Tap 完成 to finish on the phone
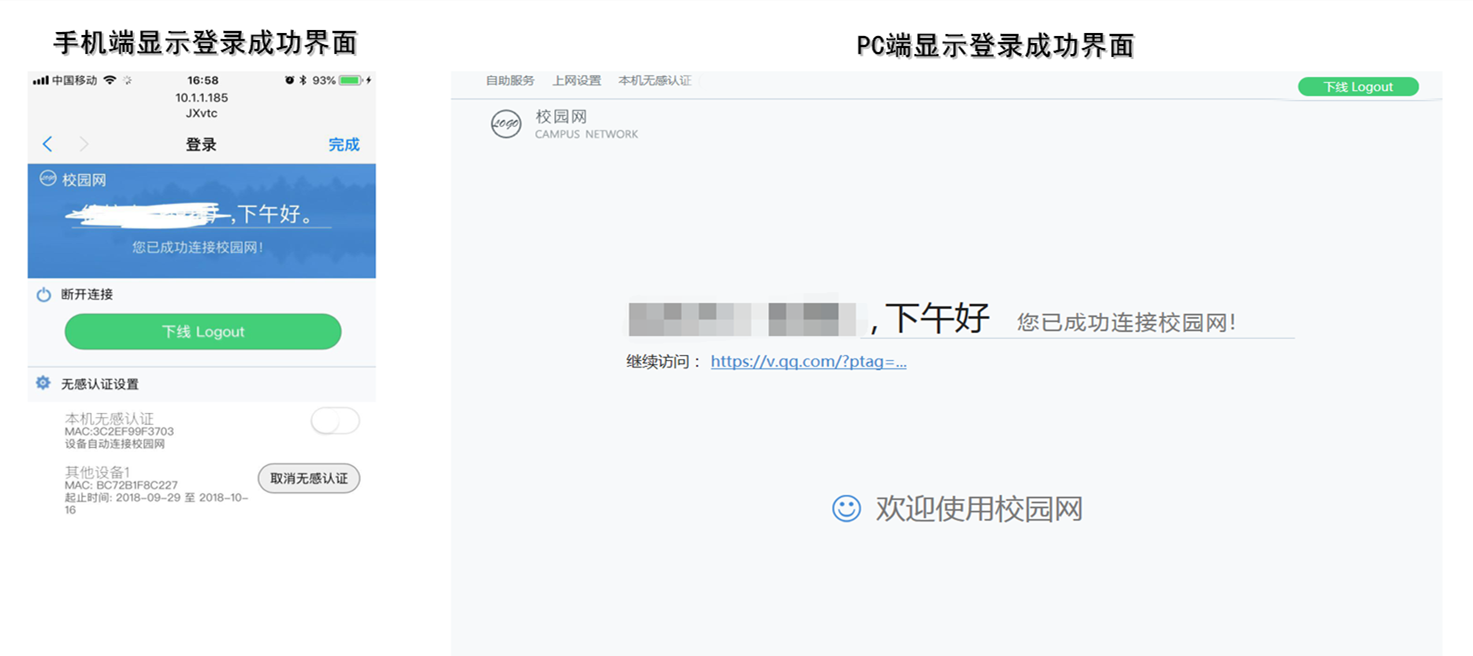 (344, 144)
